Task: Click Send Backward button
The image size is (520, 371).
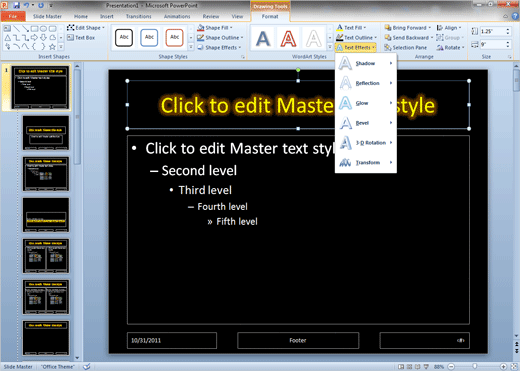Action: point(409,38)
